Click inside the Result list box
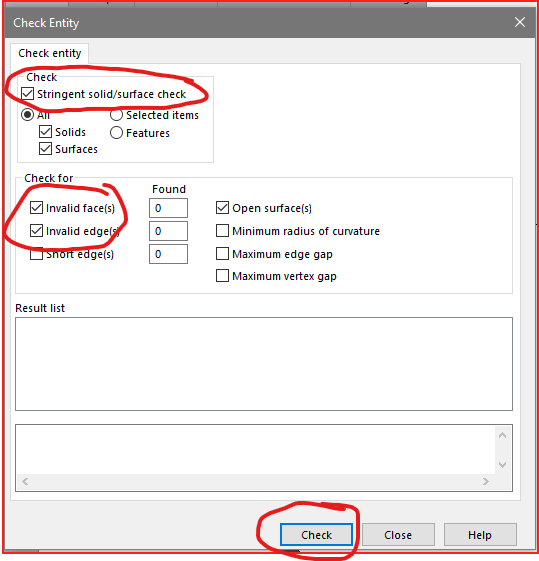 (x=264, y=364)
